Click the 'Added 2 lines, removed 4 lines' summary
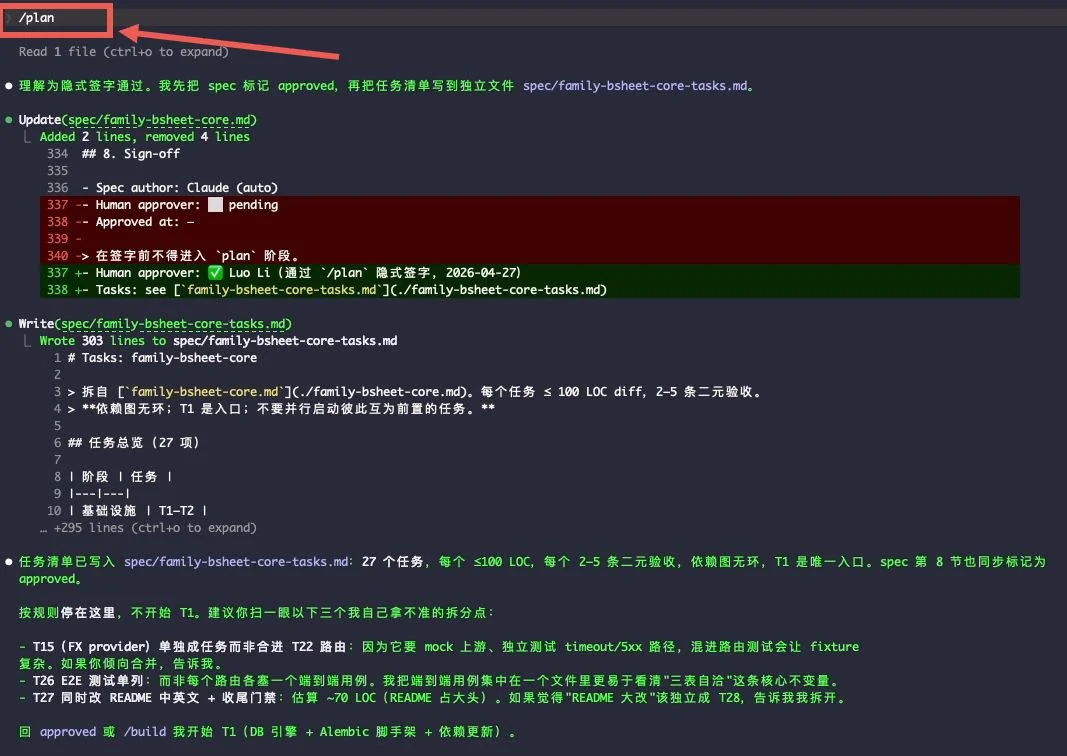1067x756 pixels. [x=147, y=136]
